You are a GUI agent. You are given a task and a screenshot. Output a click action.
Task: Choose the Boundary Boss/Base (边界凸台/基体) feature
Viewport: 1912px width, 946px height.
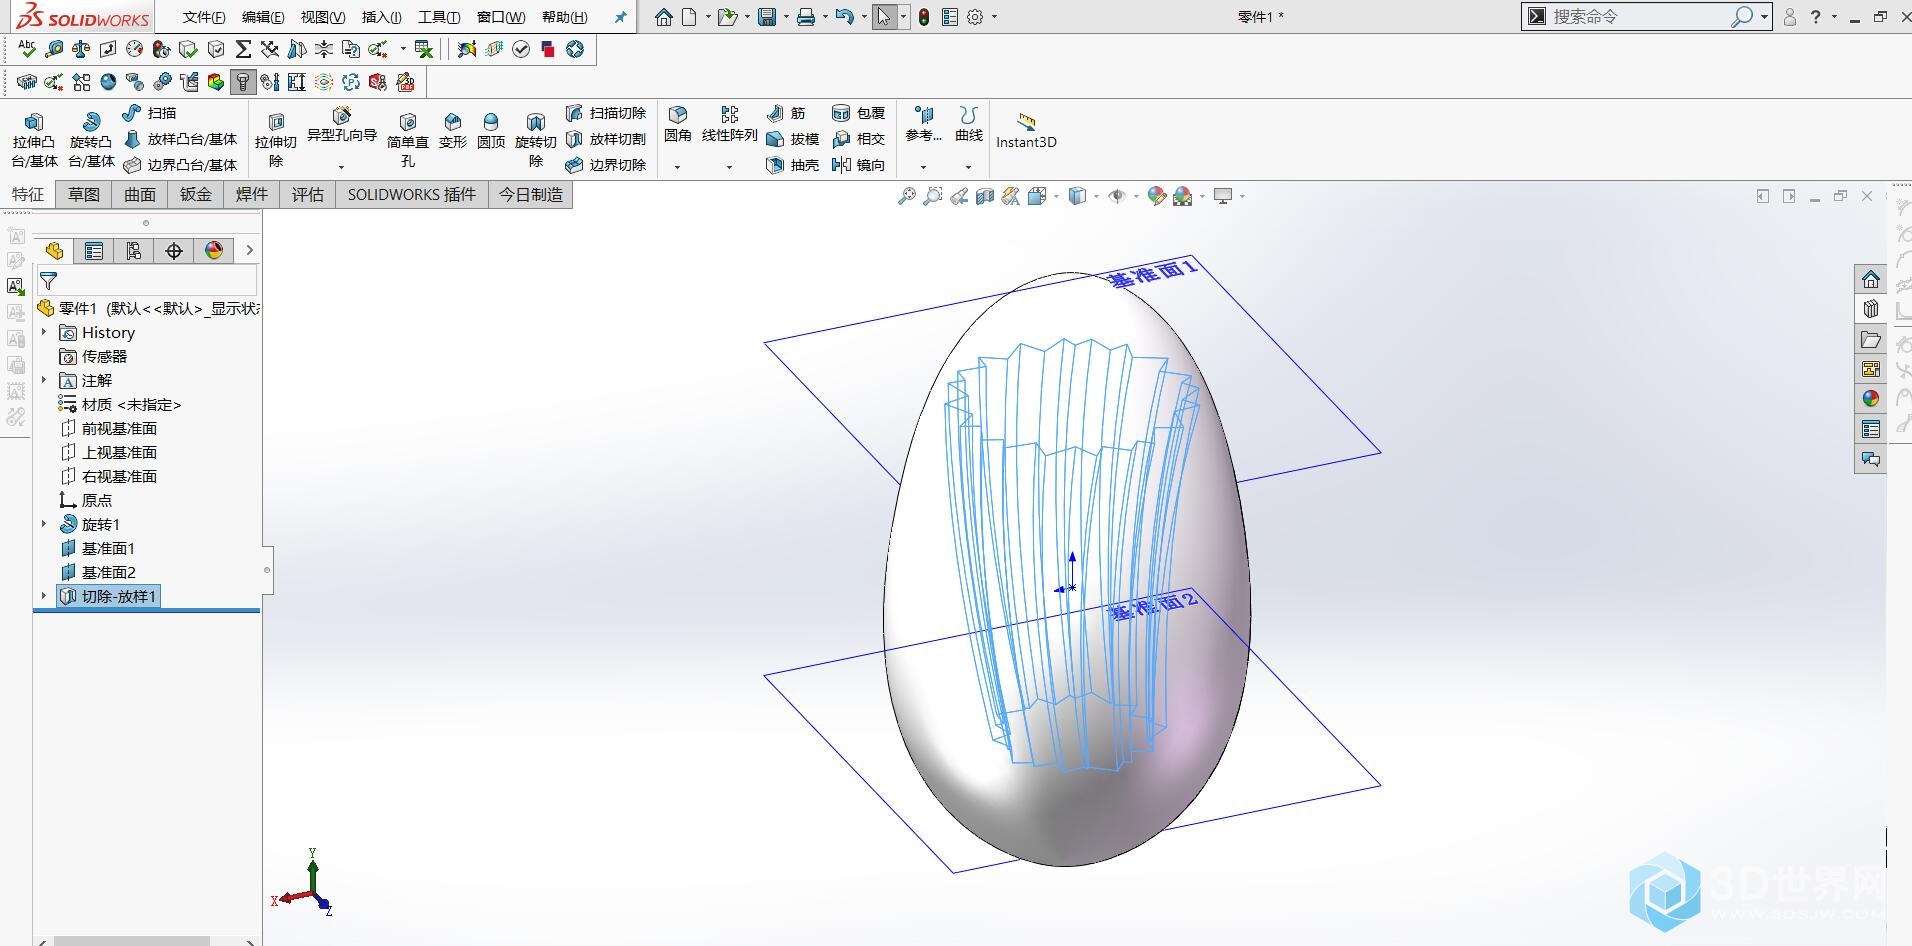point(180,165)
